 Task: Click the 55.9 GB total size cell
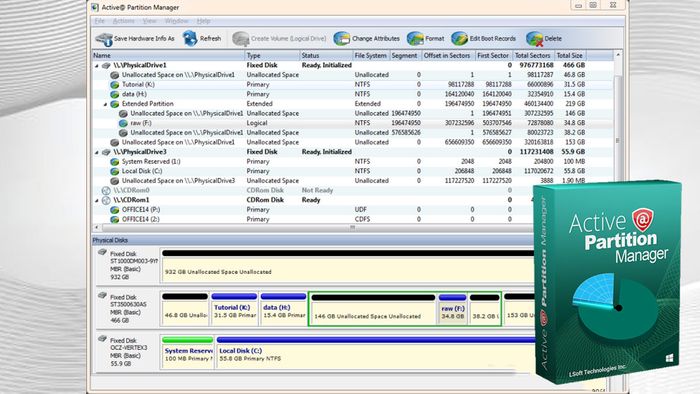pyautogui.click(x=573, y=152)
